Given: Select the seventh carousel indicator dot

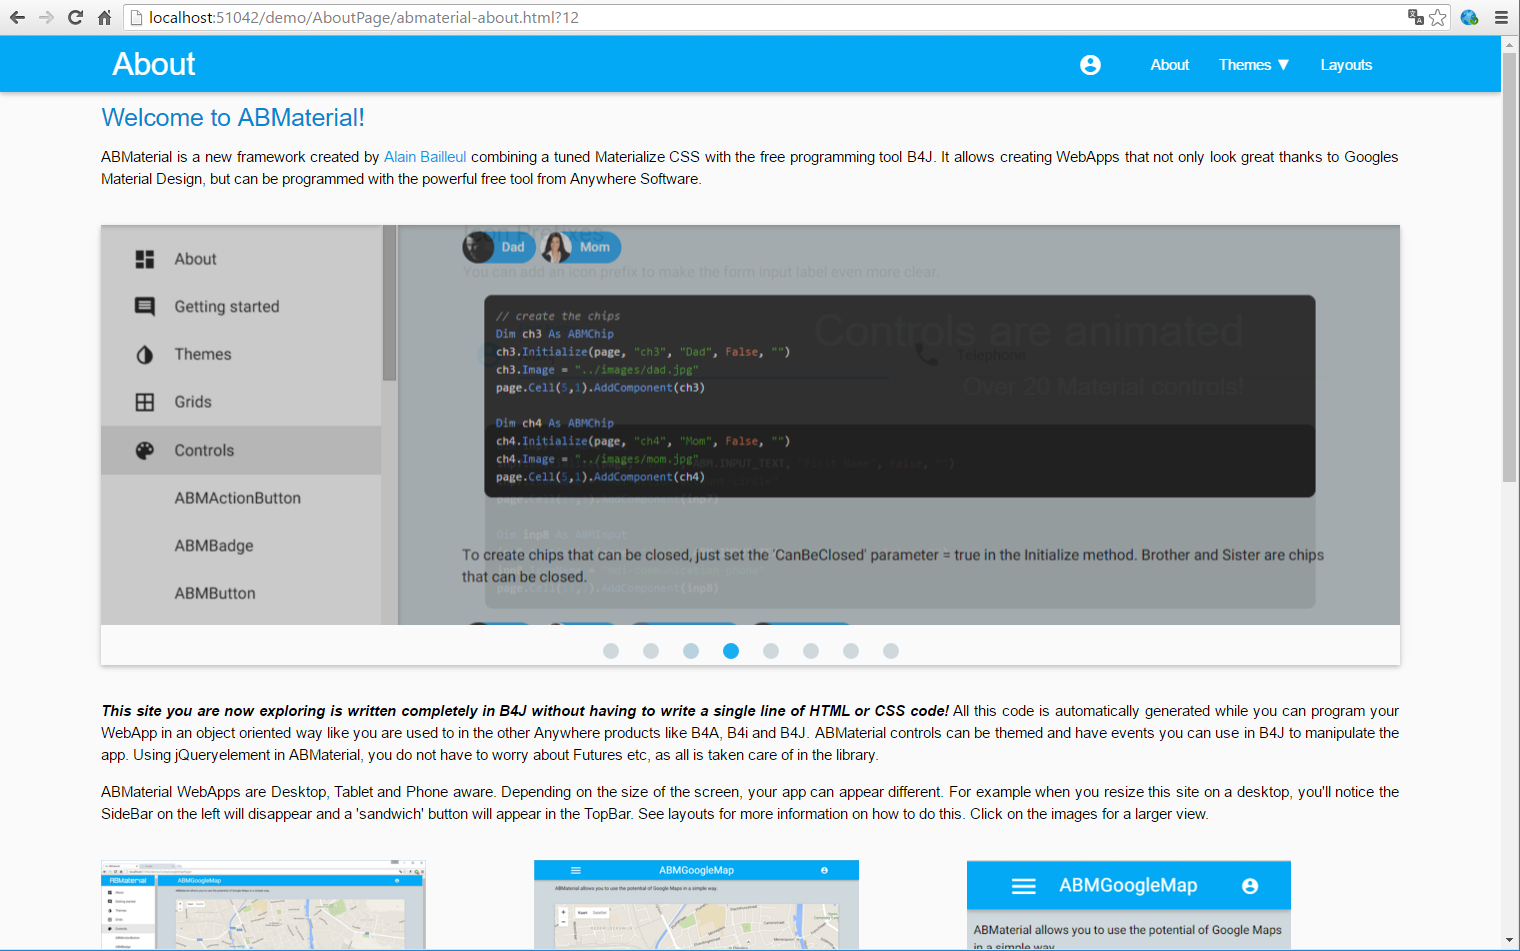Looking at the screenshot, I should [x=851, y=651].
